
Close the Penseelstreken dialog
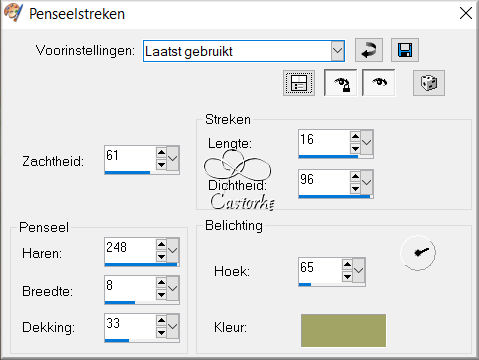click(466, 14)
